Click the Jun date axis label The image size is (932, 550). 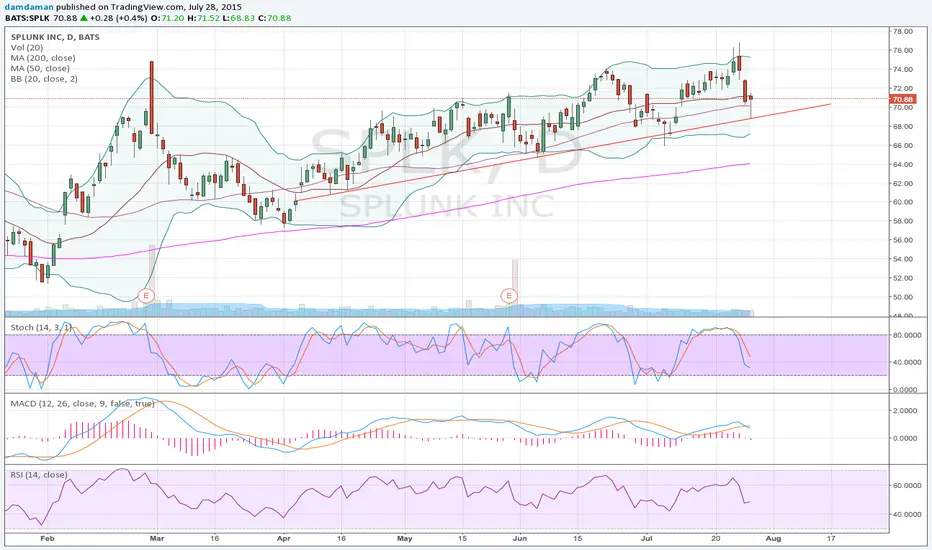[x=519, y=539]
